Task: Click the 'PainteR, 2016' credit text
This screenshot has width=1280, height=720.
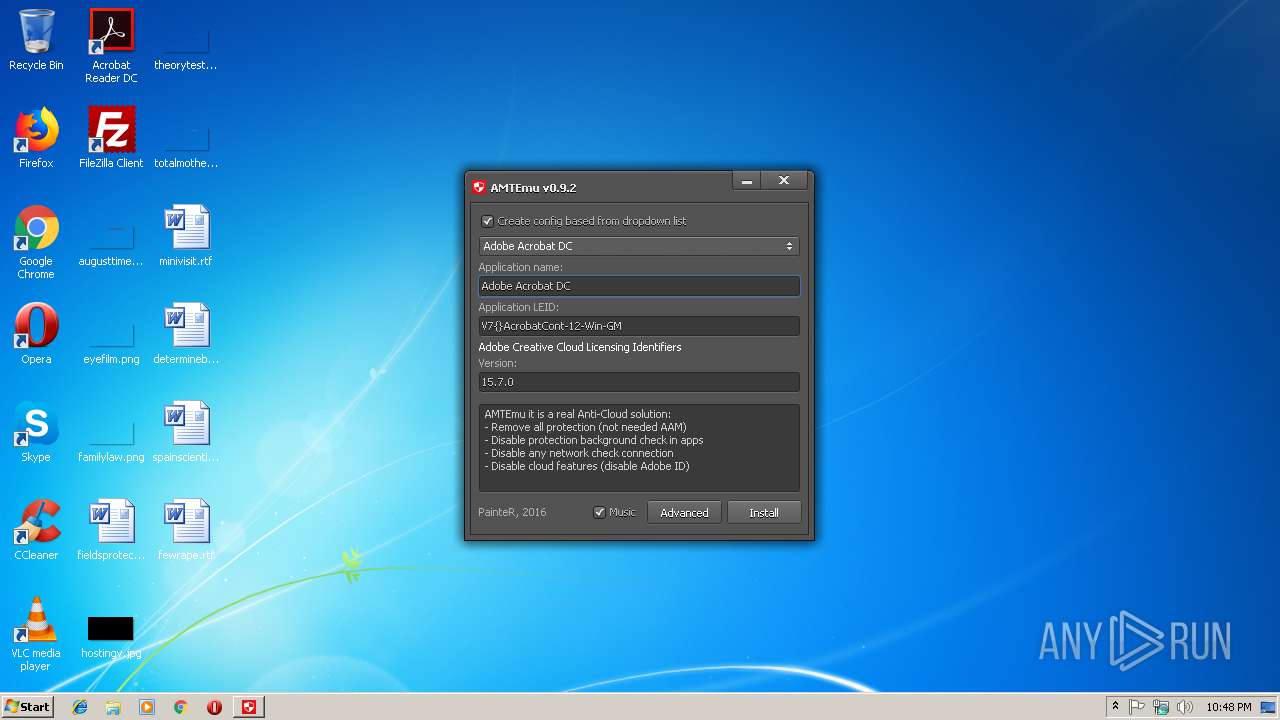Action: [512, 512]
